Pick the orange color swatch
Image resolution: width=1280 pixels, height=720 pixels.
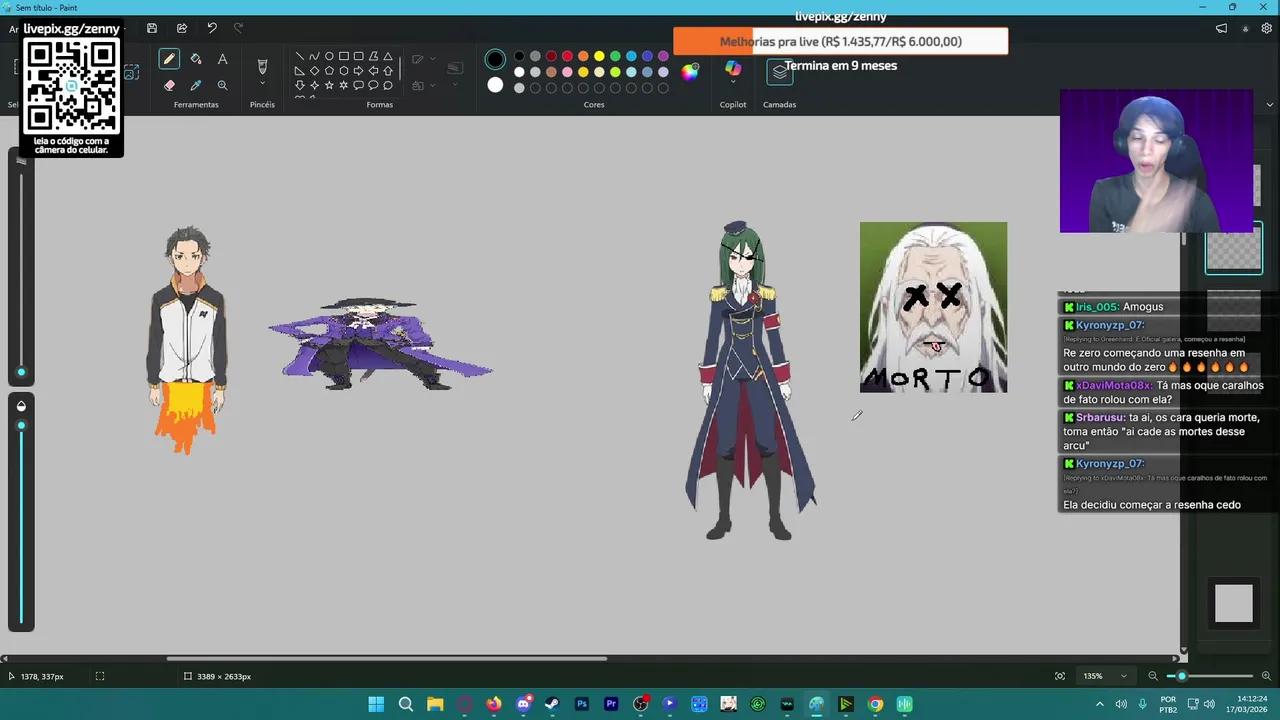tap(583, 56)
